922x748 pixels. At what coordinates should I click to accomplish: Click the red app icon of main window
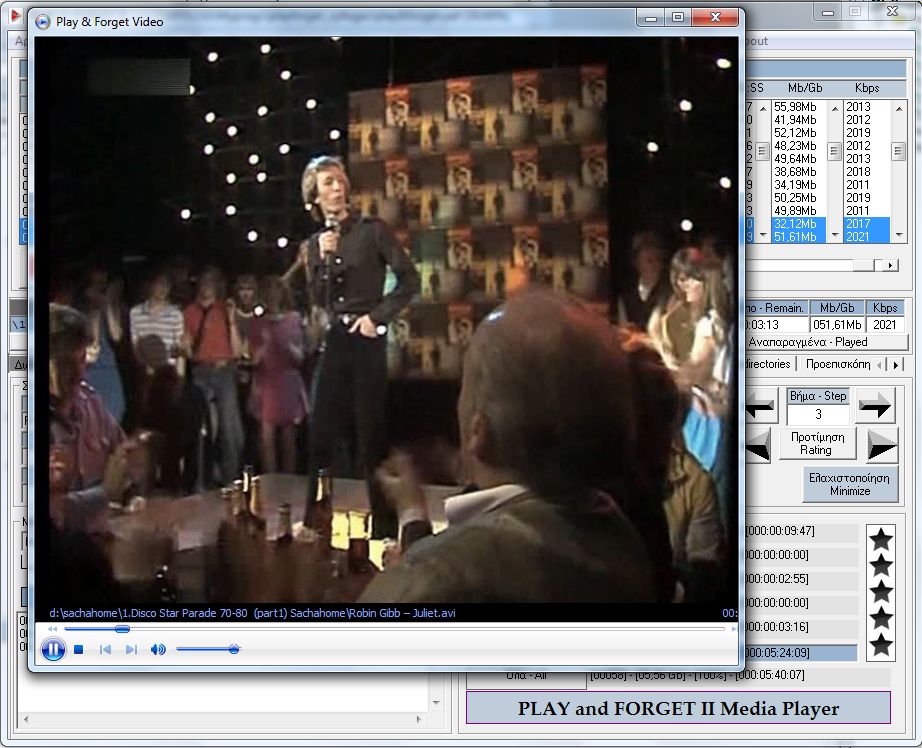click(x=15, y=15)
